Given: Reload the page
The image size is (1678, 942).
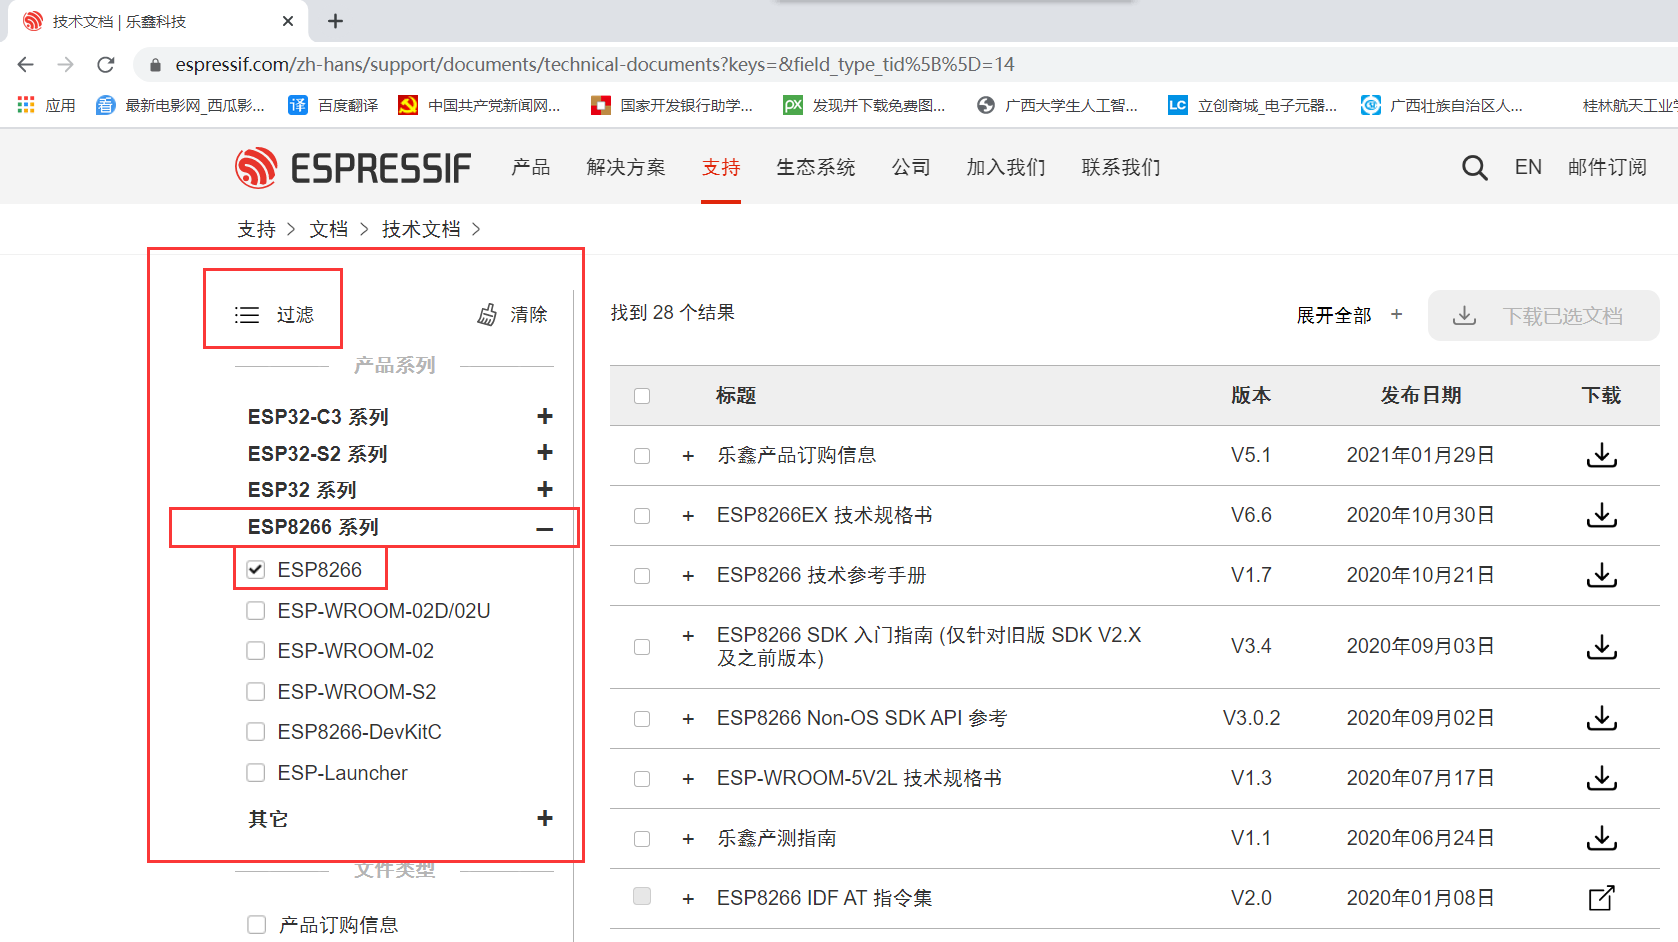Looking at the screenshot, I should (x=106, y=65).
